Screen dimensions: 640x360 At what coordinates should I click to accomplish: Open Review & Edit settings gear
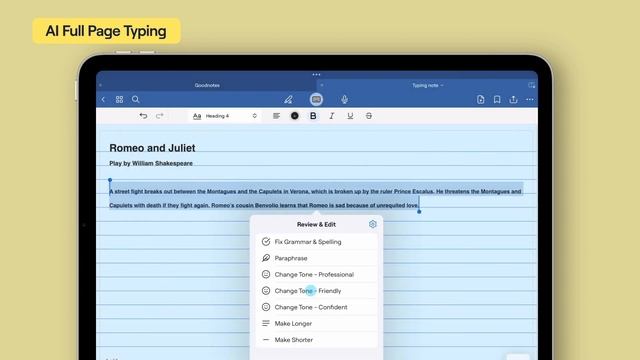click(x=372, y=224)
